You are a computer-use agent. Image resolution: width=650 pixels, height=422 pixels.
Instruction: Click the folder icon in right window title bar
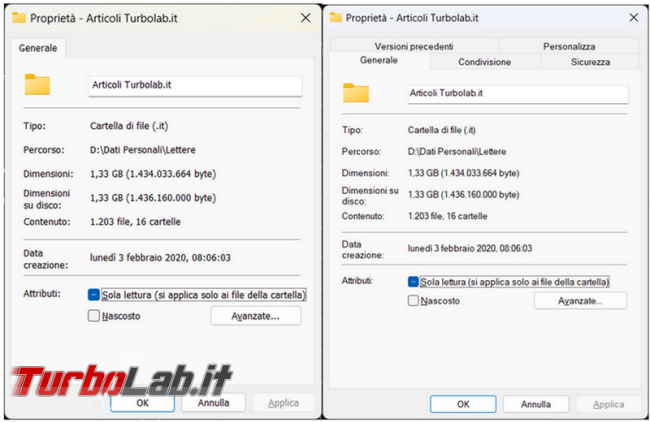[335, 17]
